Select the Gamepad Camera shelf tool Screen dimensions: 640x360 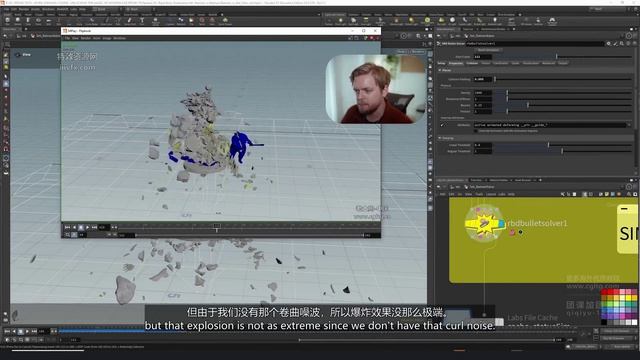[552, 20]
